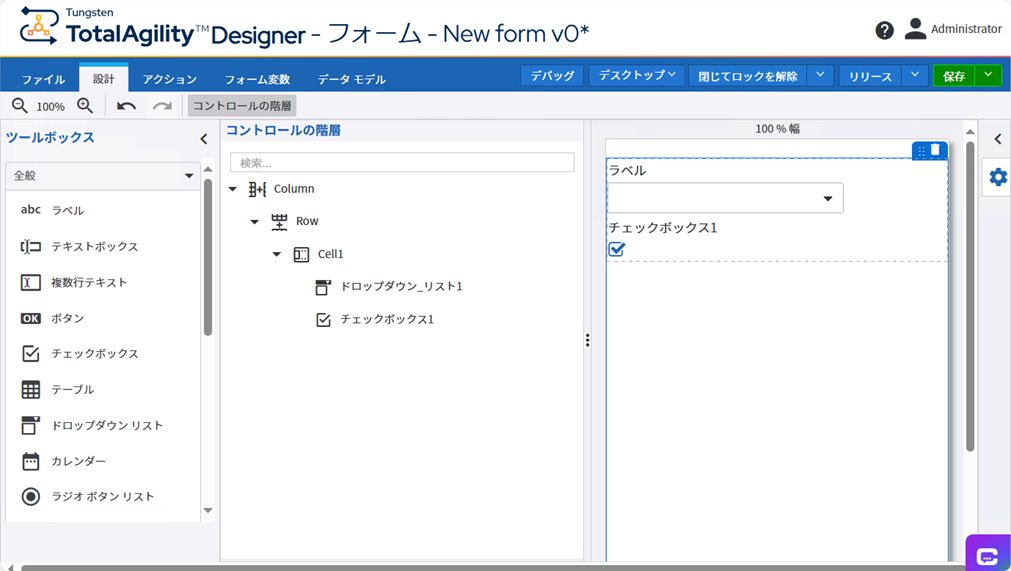Click the デバッグ button
This screenshot has height=571, width=1011.
click(x=552, y=76)
